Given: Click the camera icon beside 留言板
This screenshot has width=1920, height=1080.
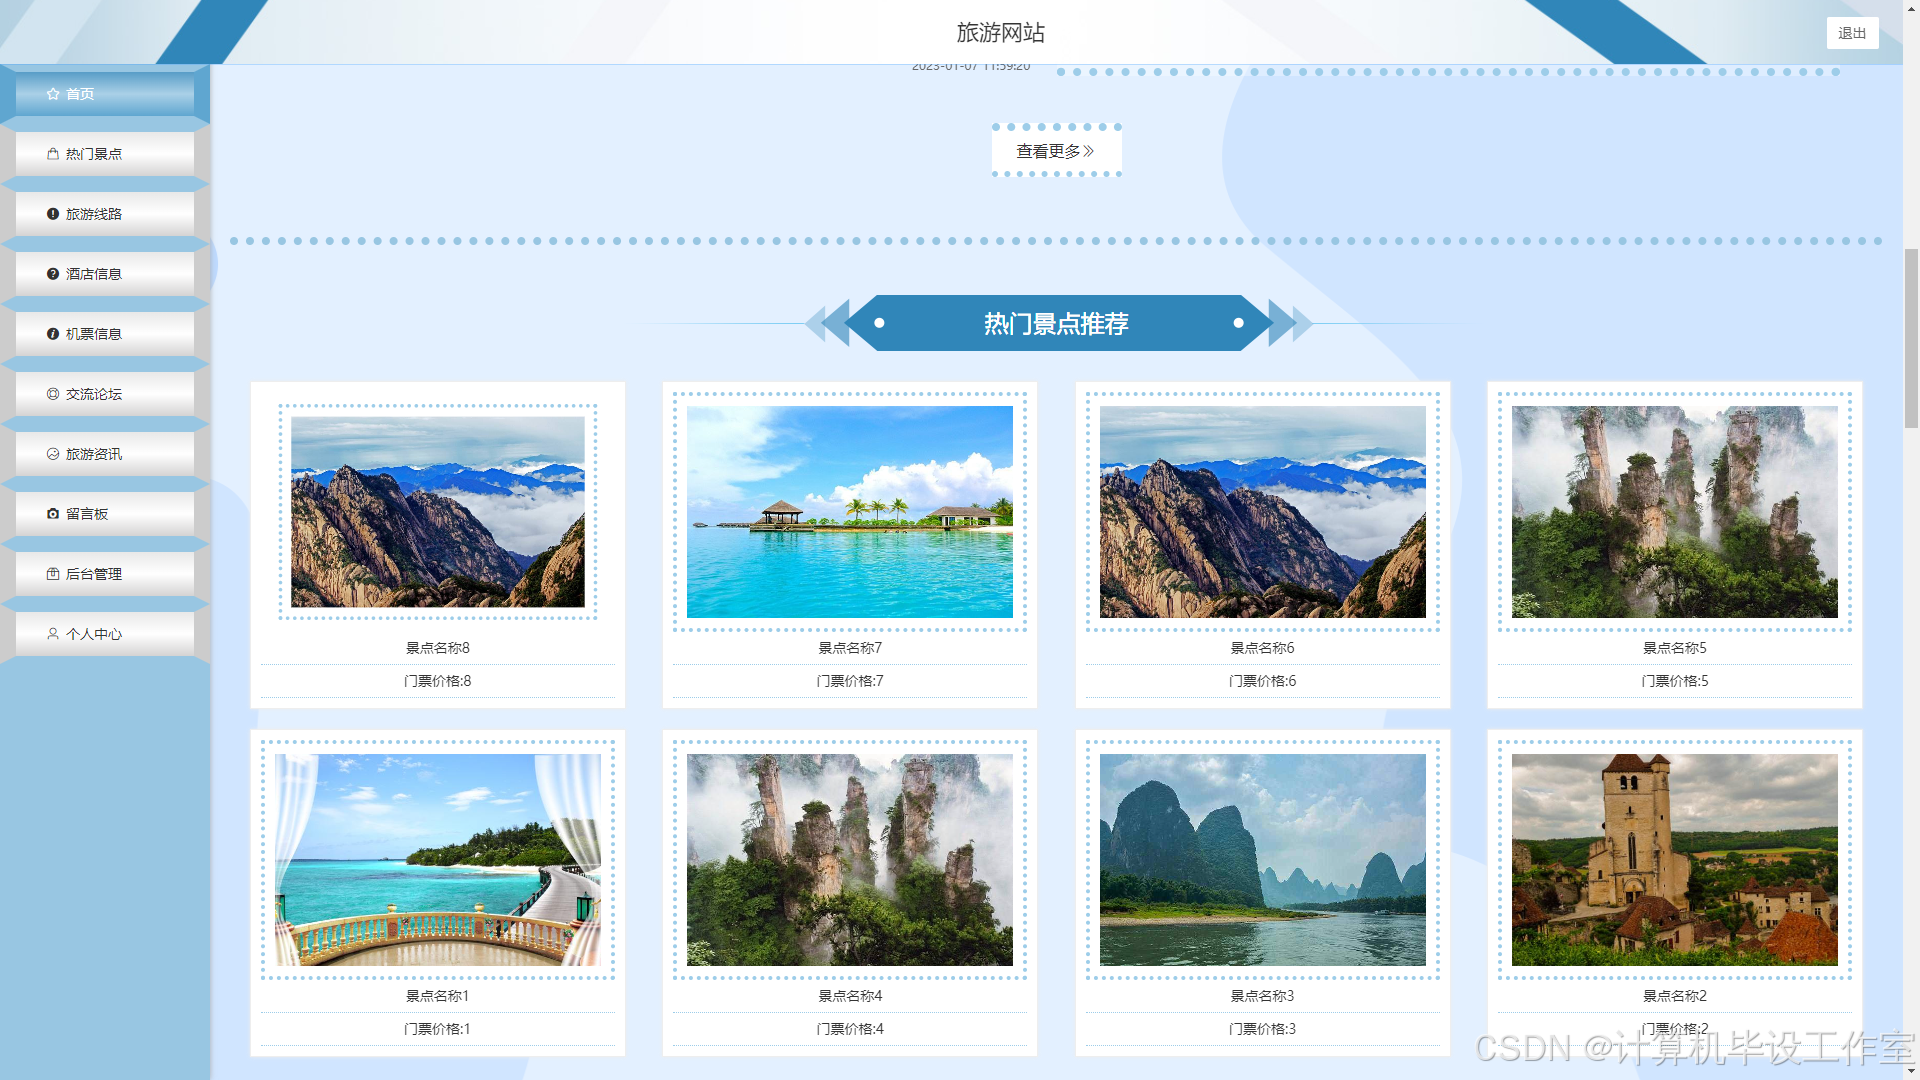Looking at the screenshot, I should click(x=53, y=514).
